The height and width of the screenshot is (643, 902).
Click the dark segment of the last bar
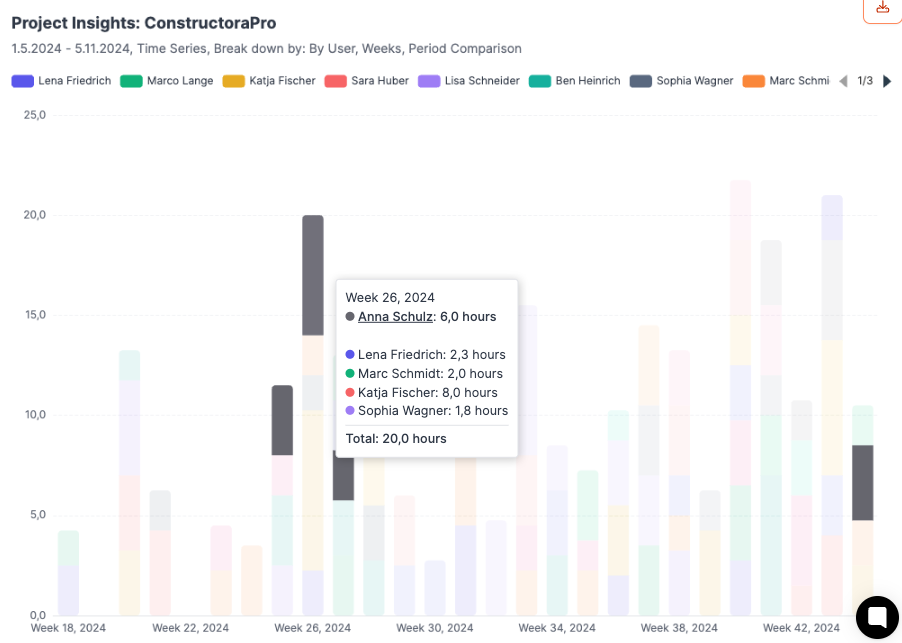(x=862, y=482)
